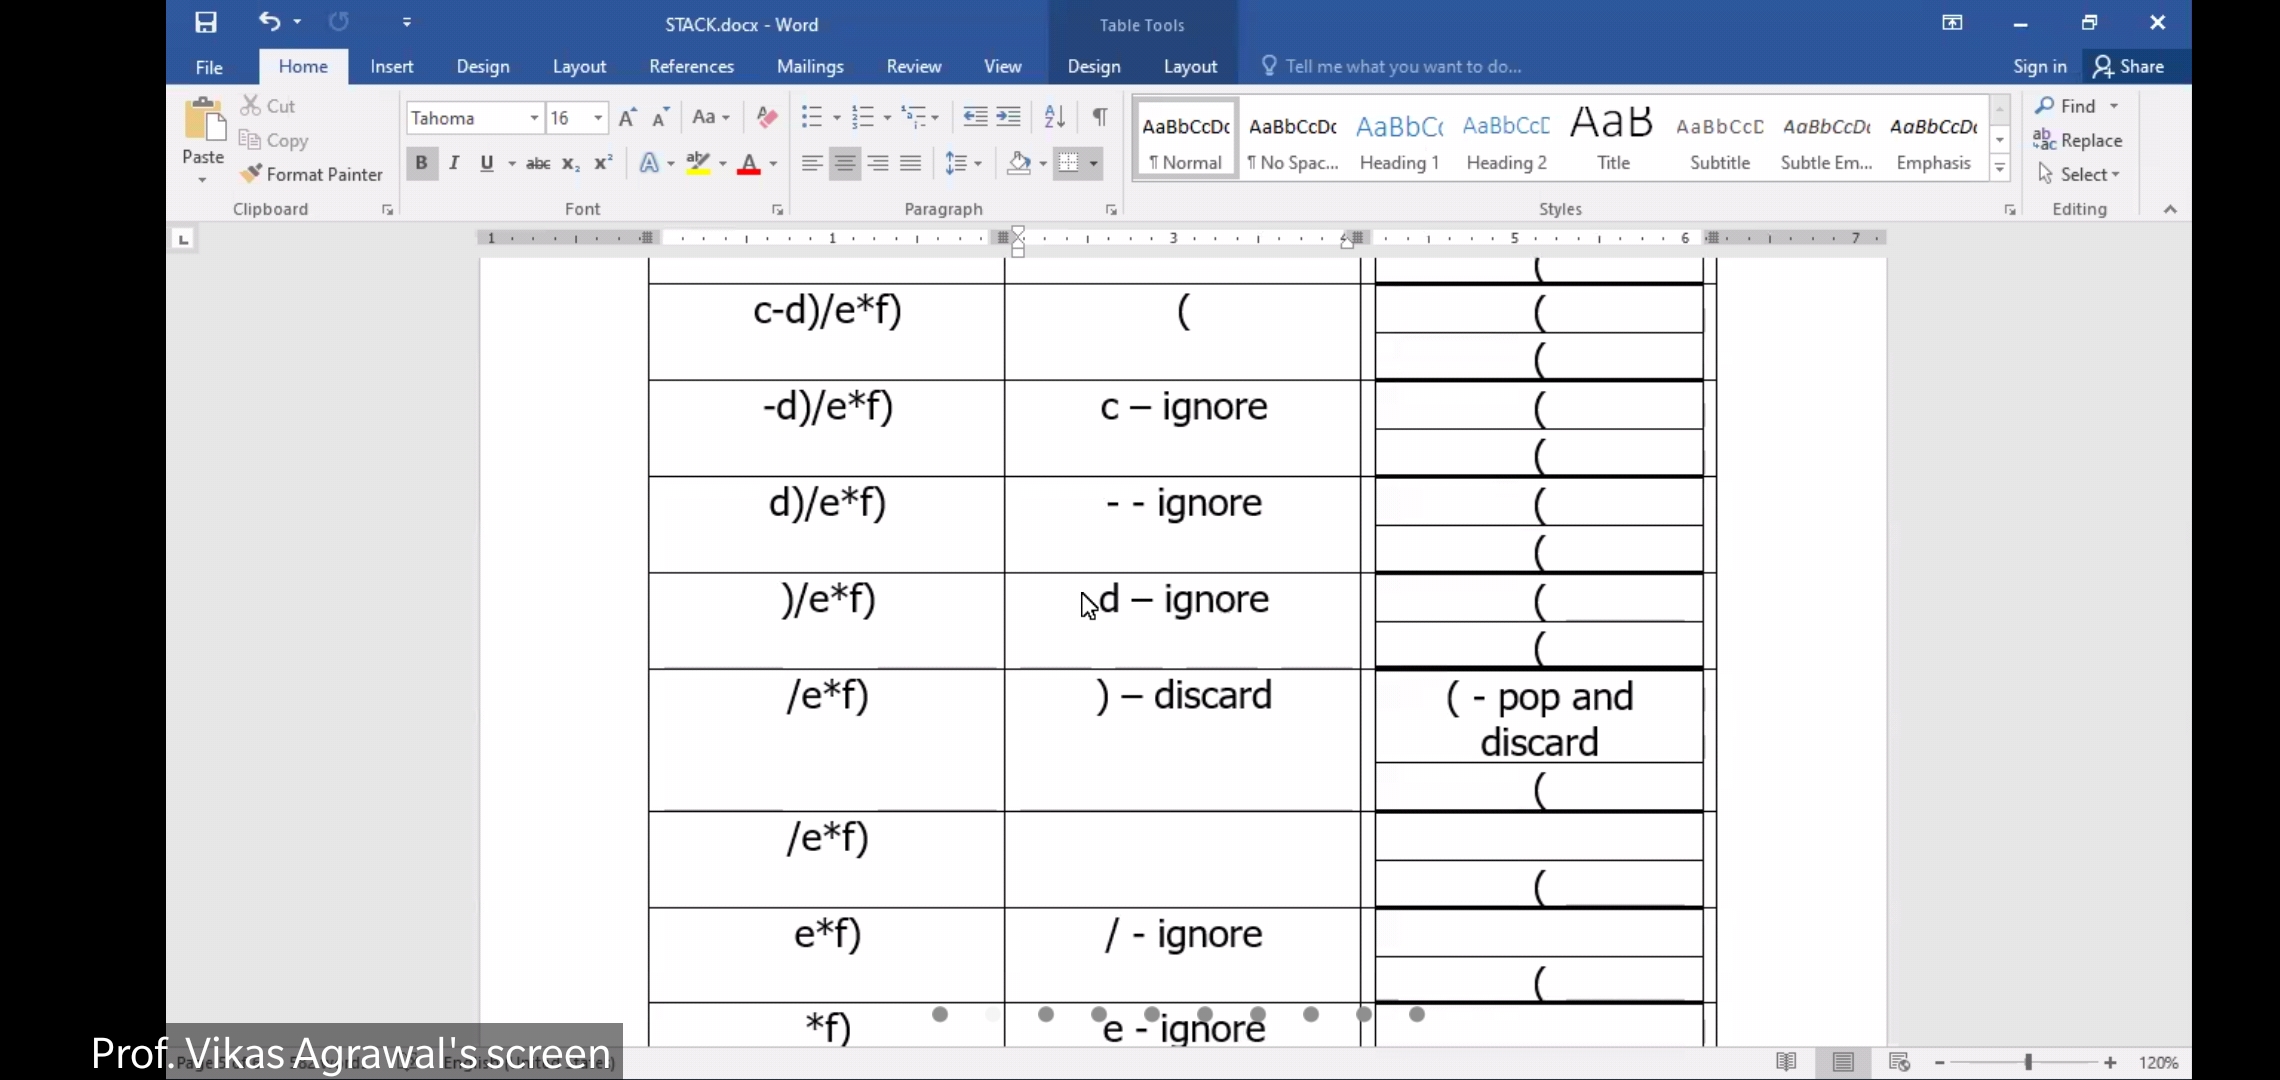Click Clear All Formatting eraser icon

767,117
